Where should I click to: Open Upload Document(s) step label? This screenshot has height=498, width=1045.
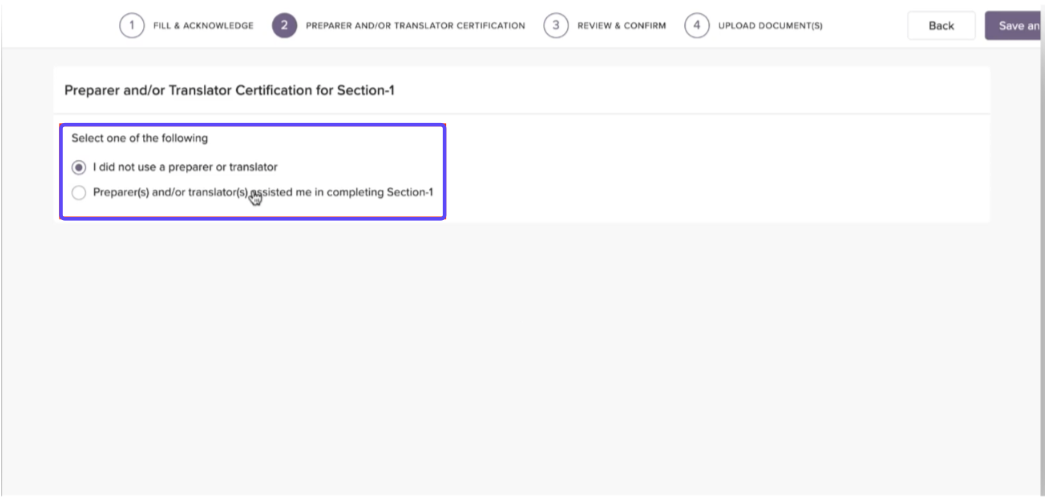pos(770,26)
